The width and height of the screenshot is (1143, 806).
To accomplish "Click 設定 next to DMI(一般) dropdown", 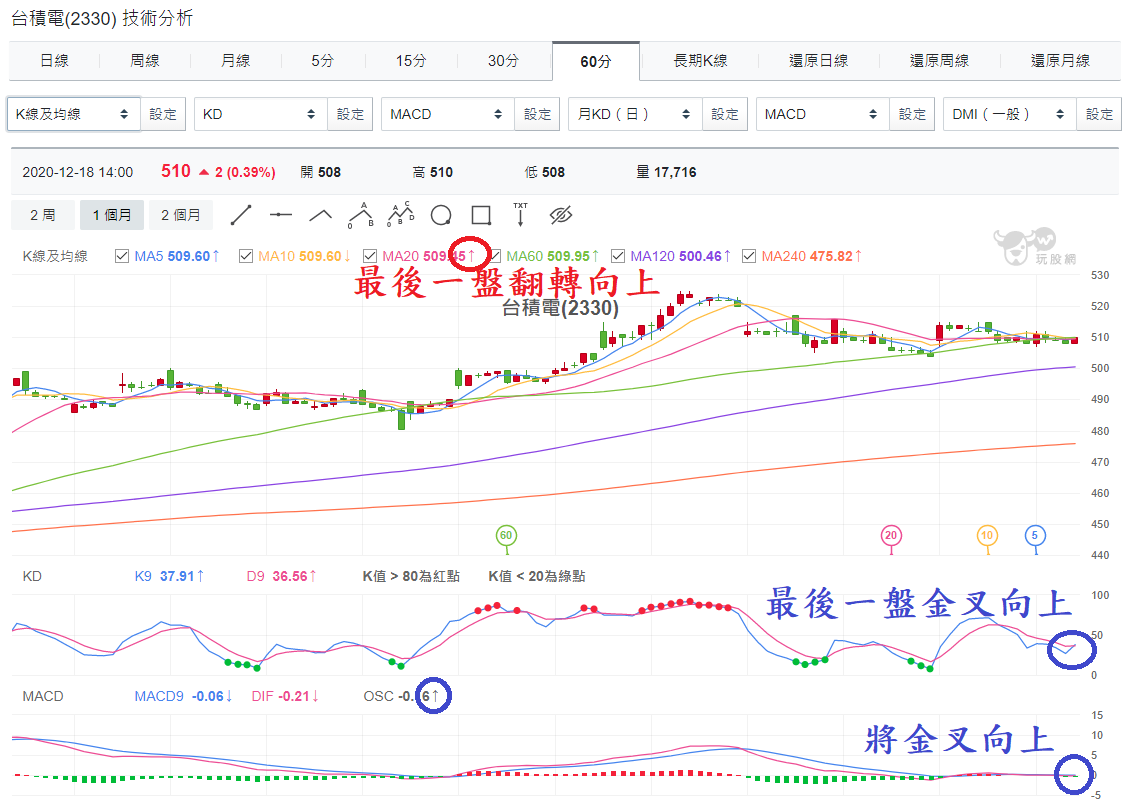I will coord(1100,114).
